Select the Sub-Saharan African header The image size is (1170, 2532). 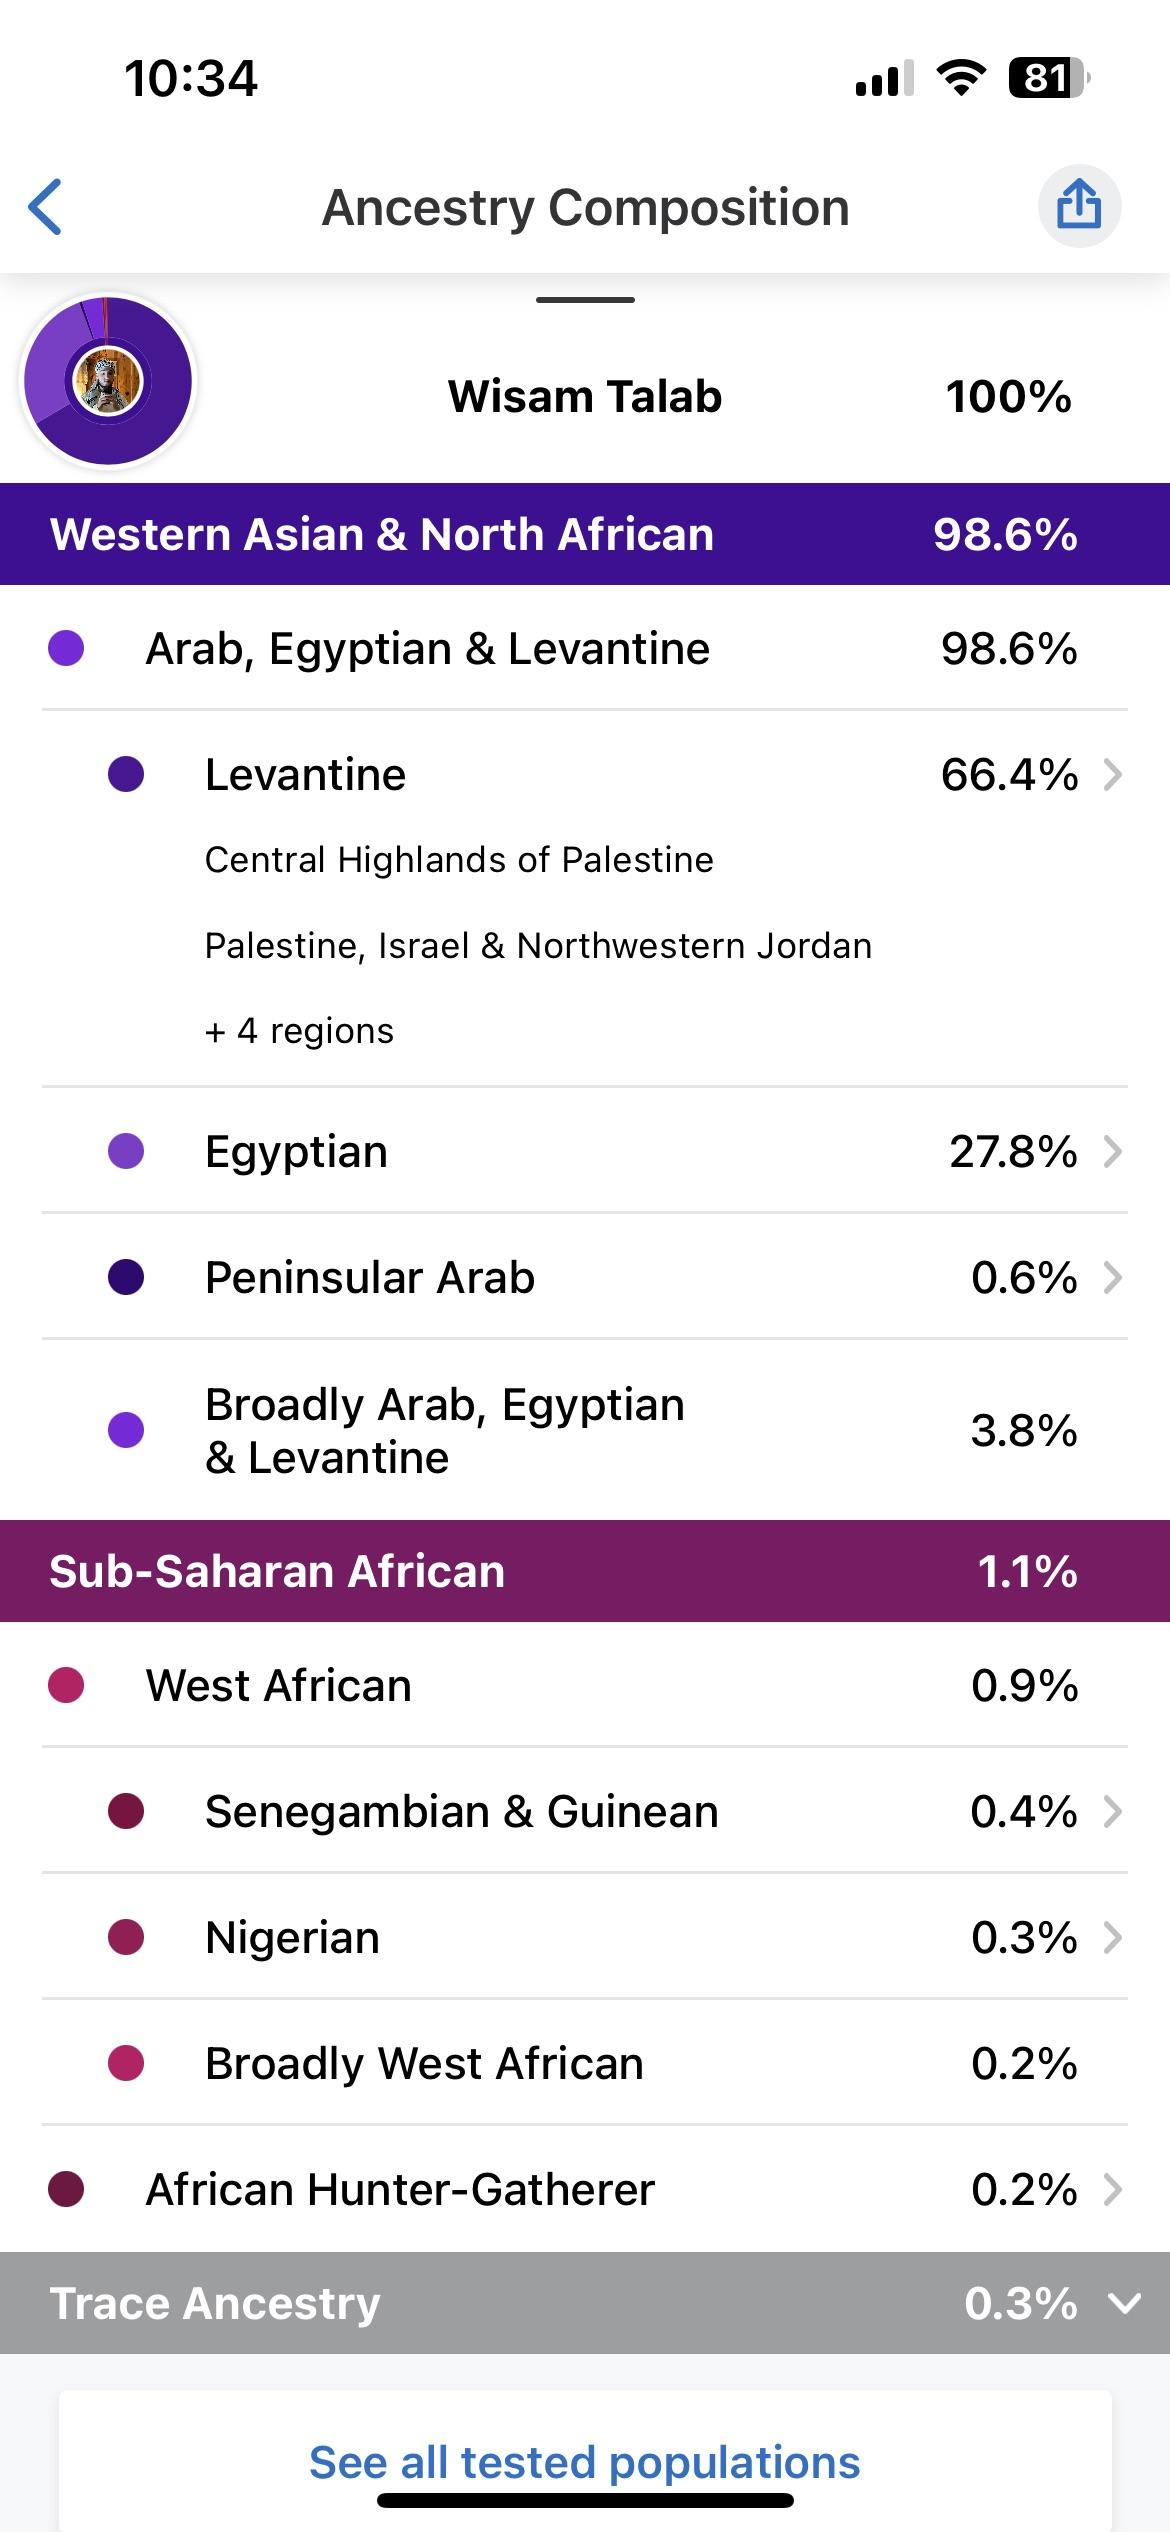click(585, 1571)
